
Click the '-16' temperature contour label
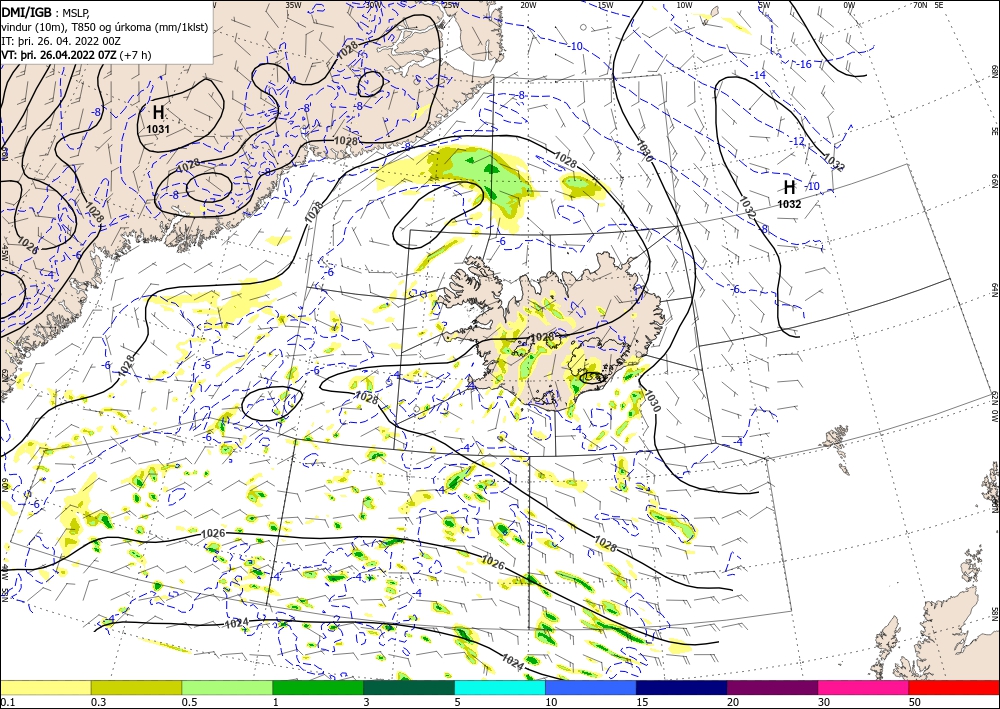(x=805, y=64)
